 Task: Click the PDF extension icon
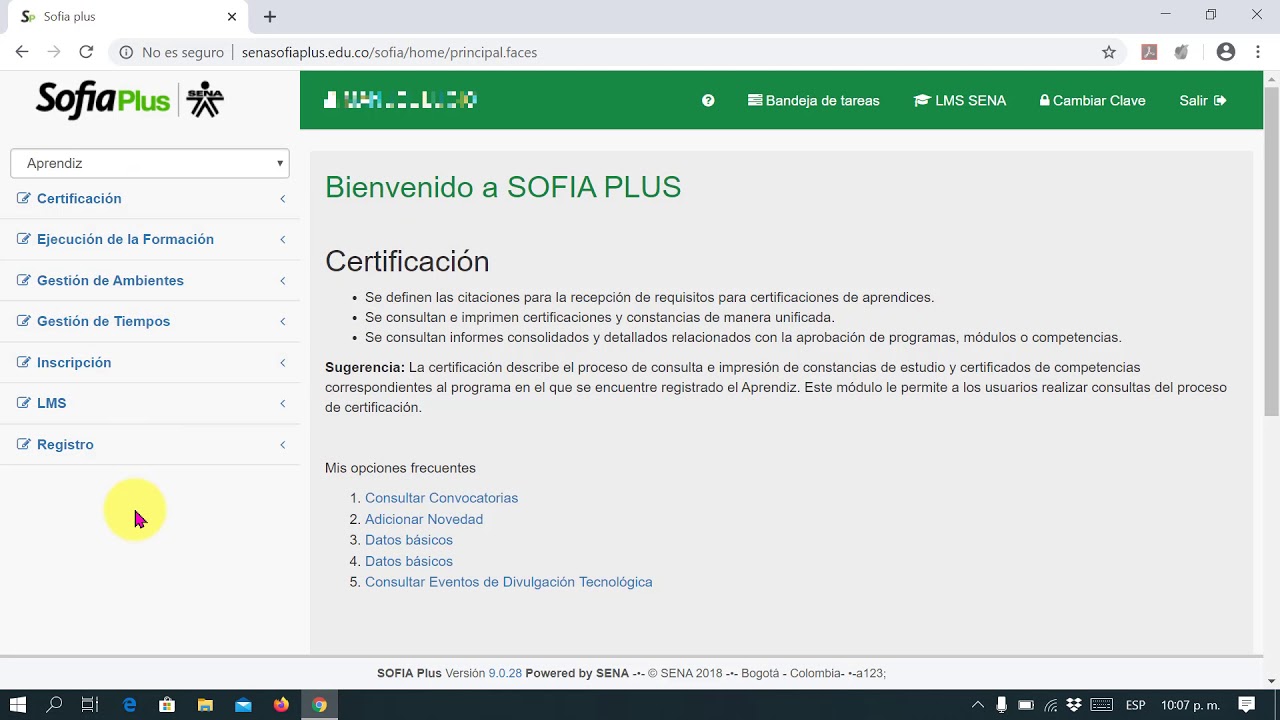click(x=1149, y=52)
